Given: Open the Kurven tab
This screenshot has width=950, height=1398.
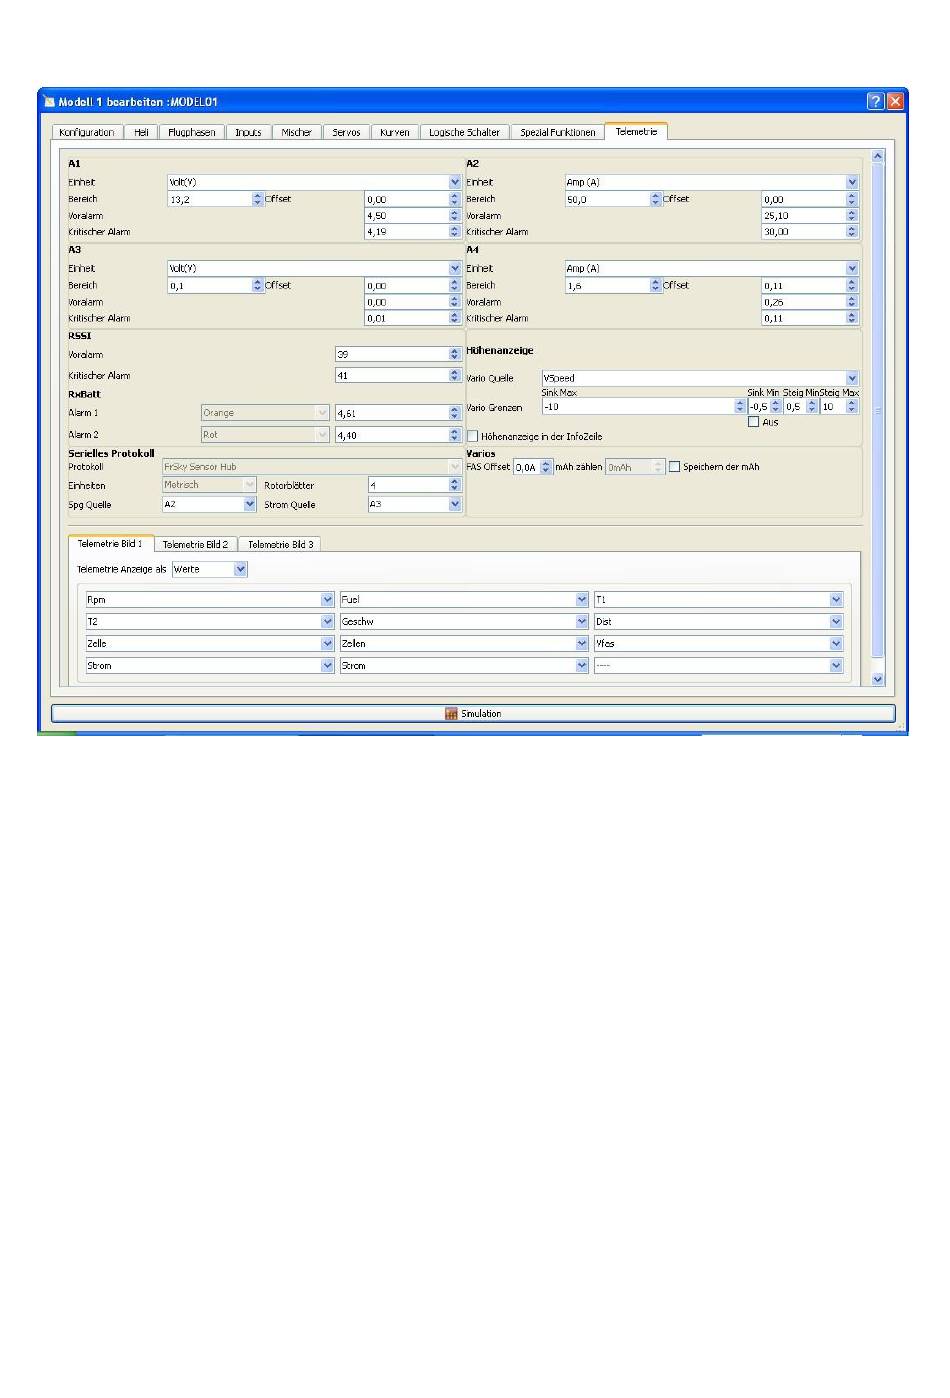Looking at the screenshot, I should (x=395, y=132).
